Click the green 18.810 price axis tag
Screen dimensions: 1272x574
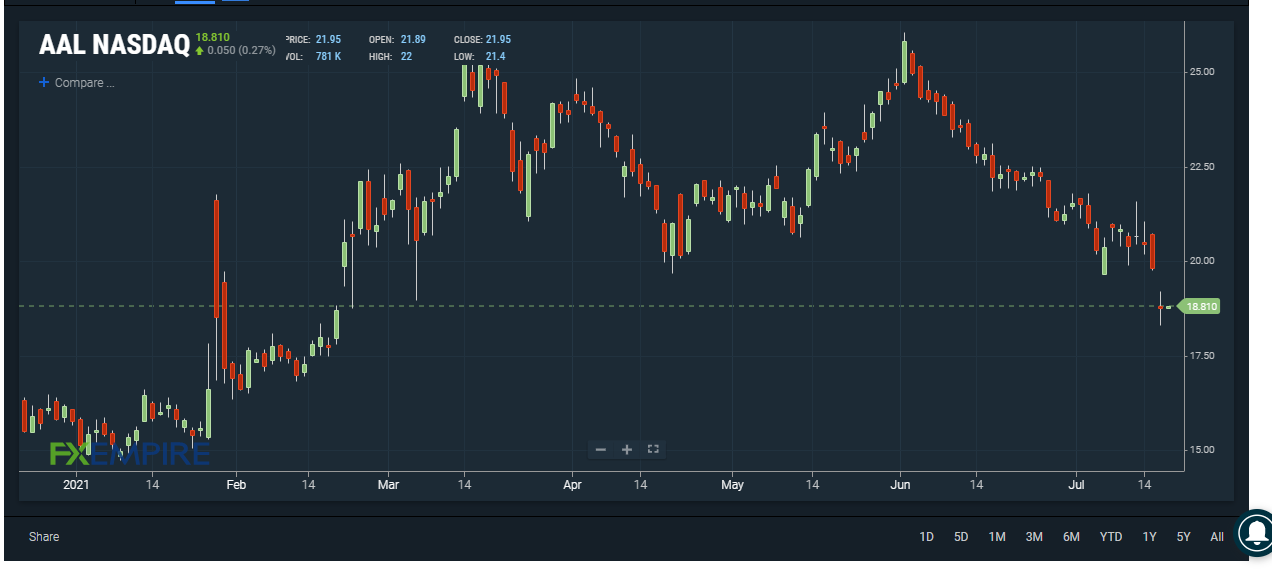click(x=1200, y=306)
